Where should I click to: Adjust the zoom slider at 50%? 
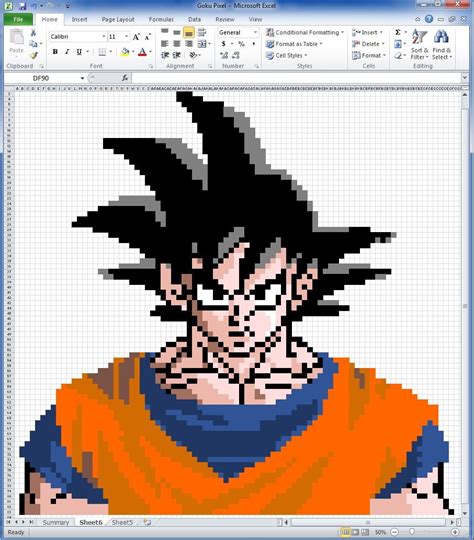(412, 532)
